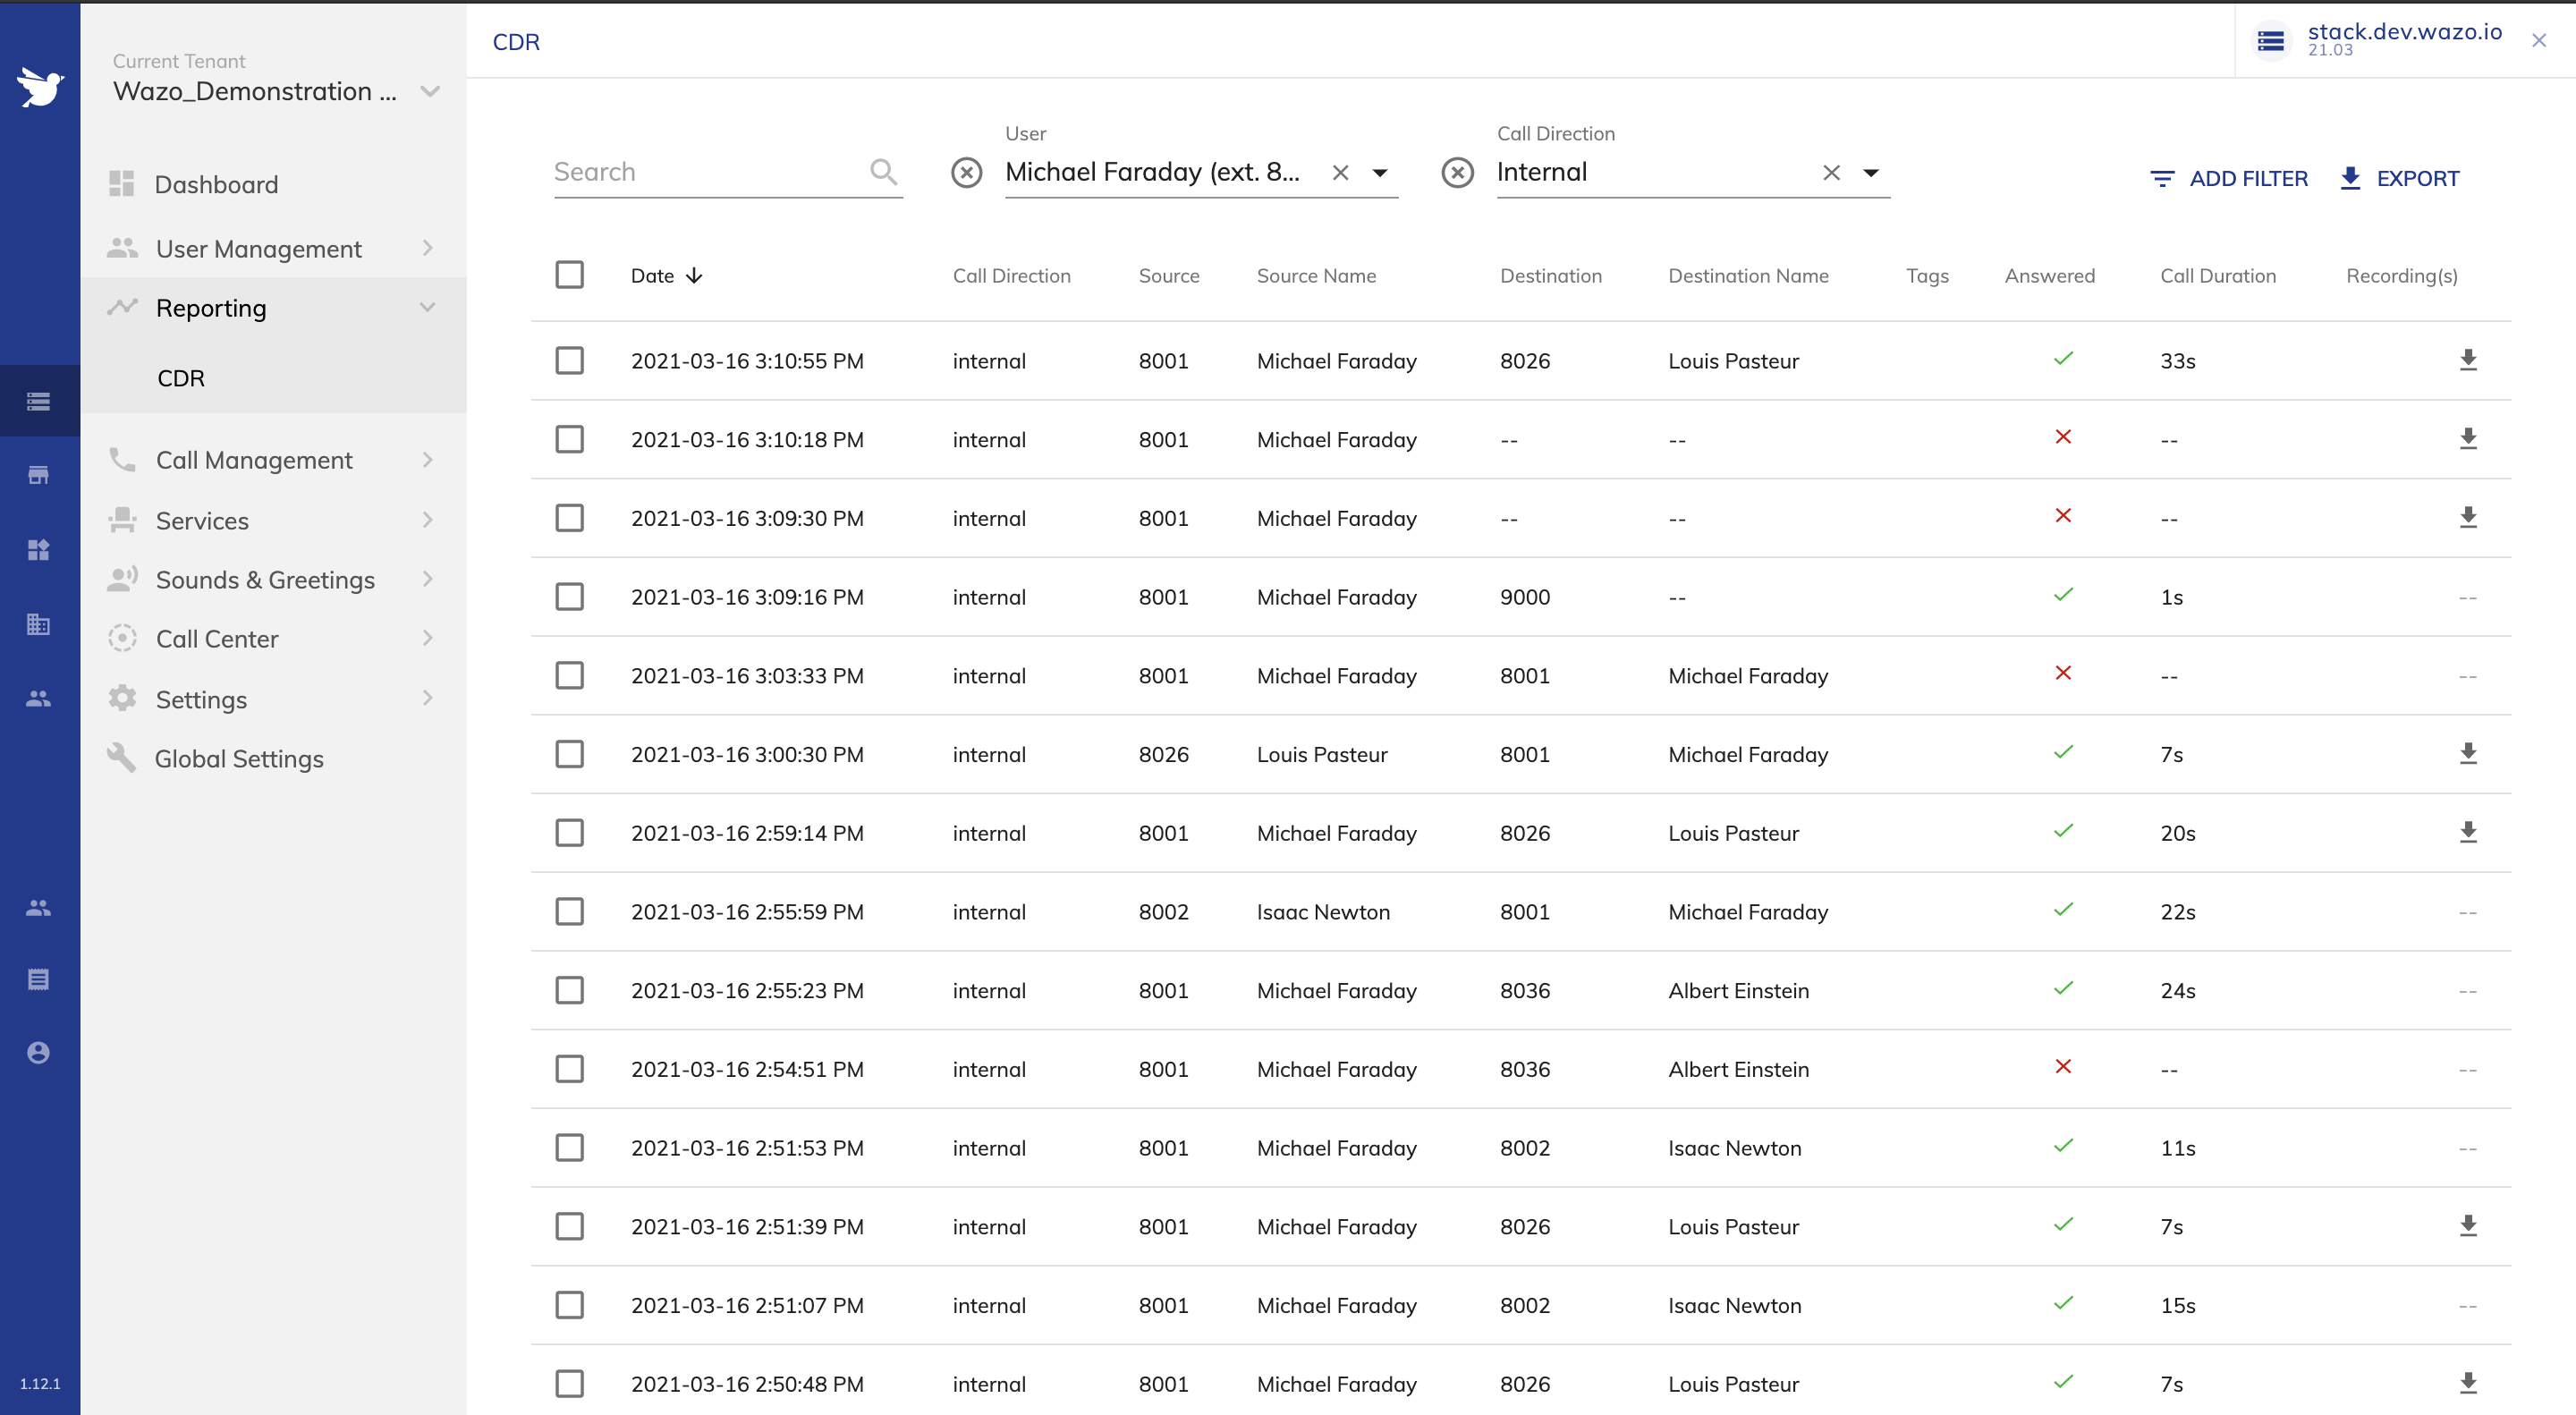Open the building icon in blue sidebar
The height and width of the screenshot is (1415, 2576).
coord(39,625)
